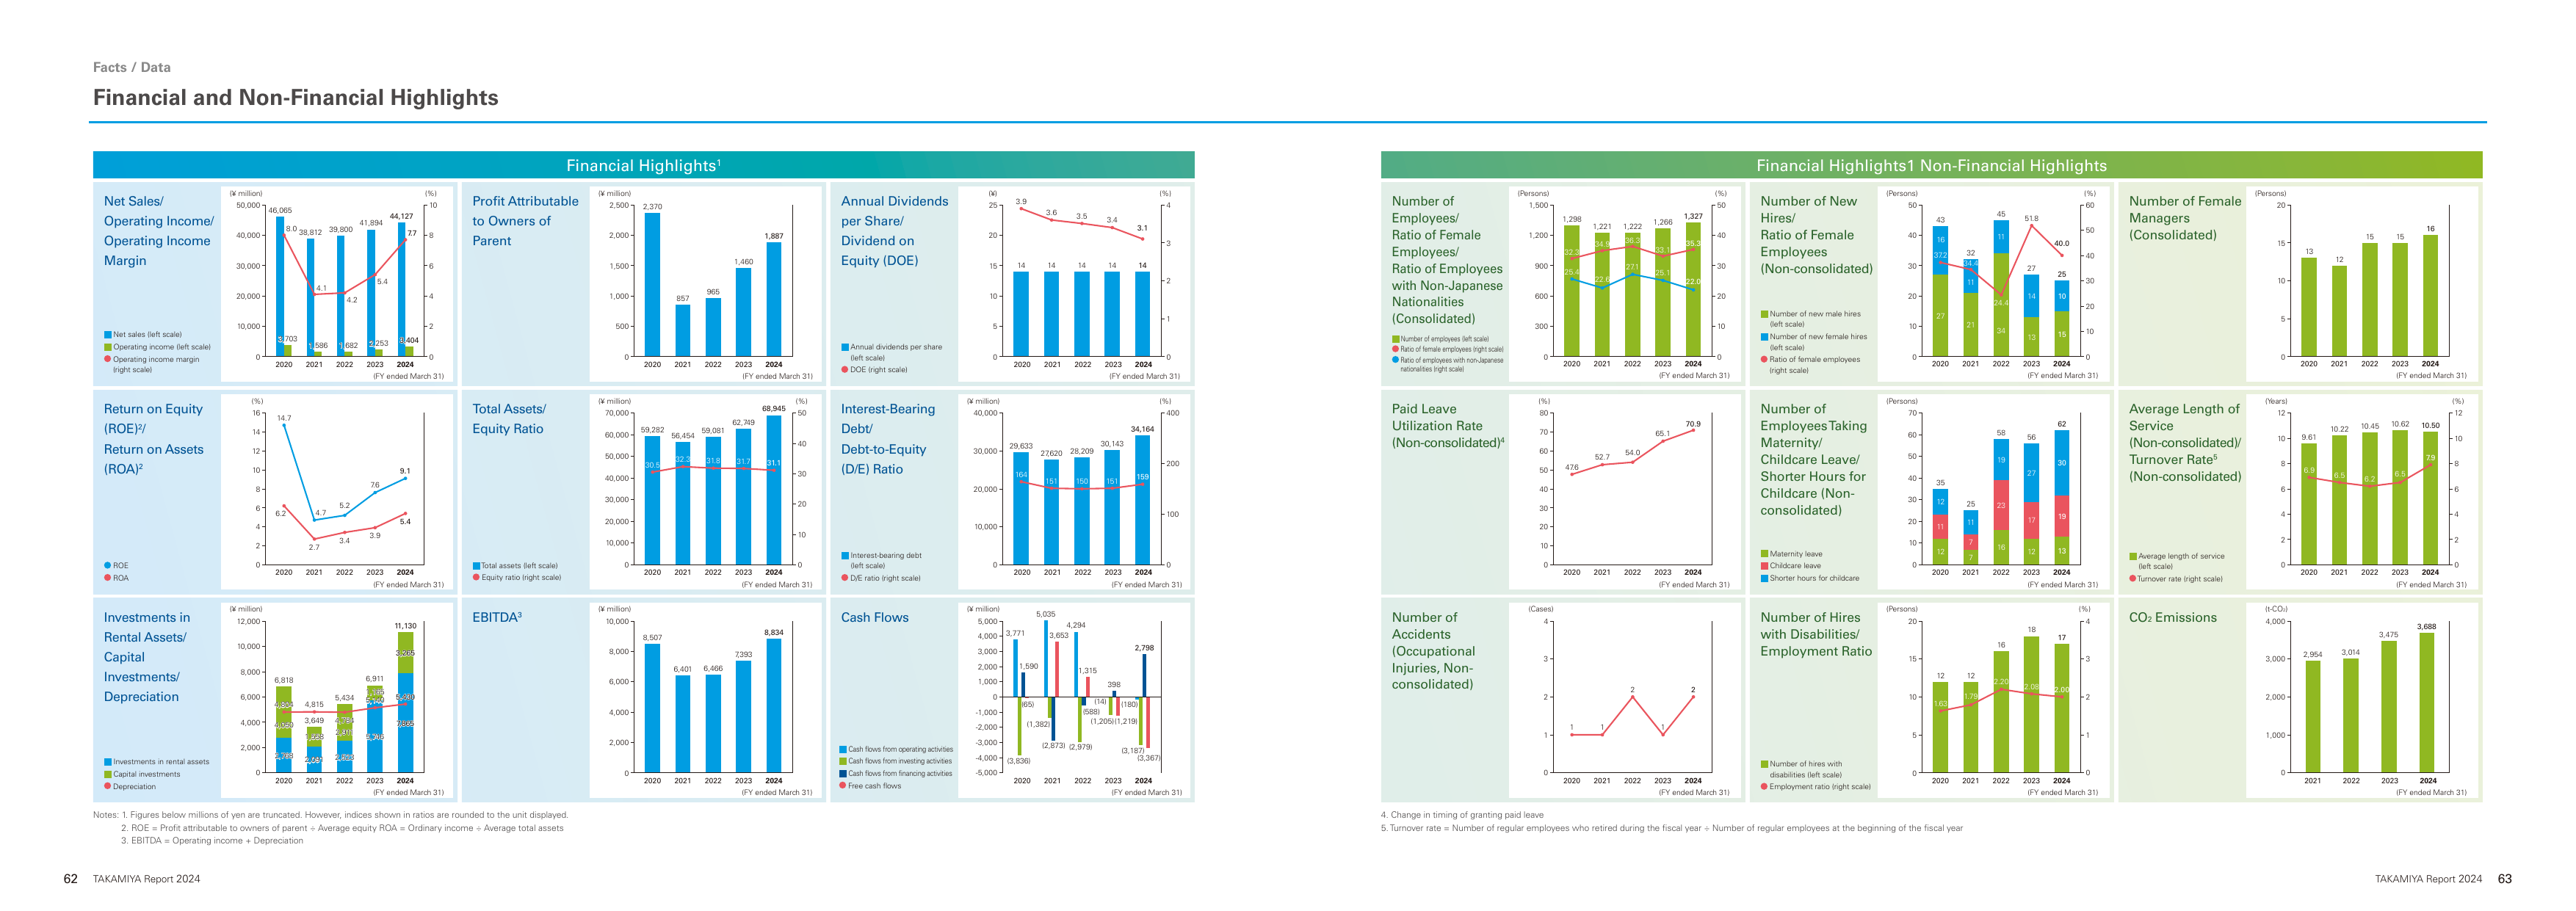Screen dimensions: 2576x911
Task: Click the blue 'Net sales (left scale)' legend swatch
Action: 107,335
